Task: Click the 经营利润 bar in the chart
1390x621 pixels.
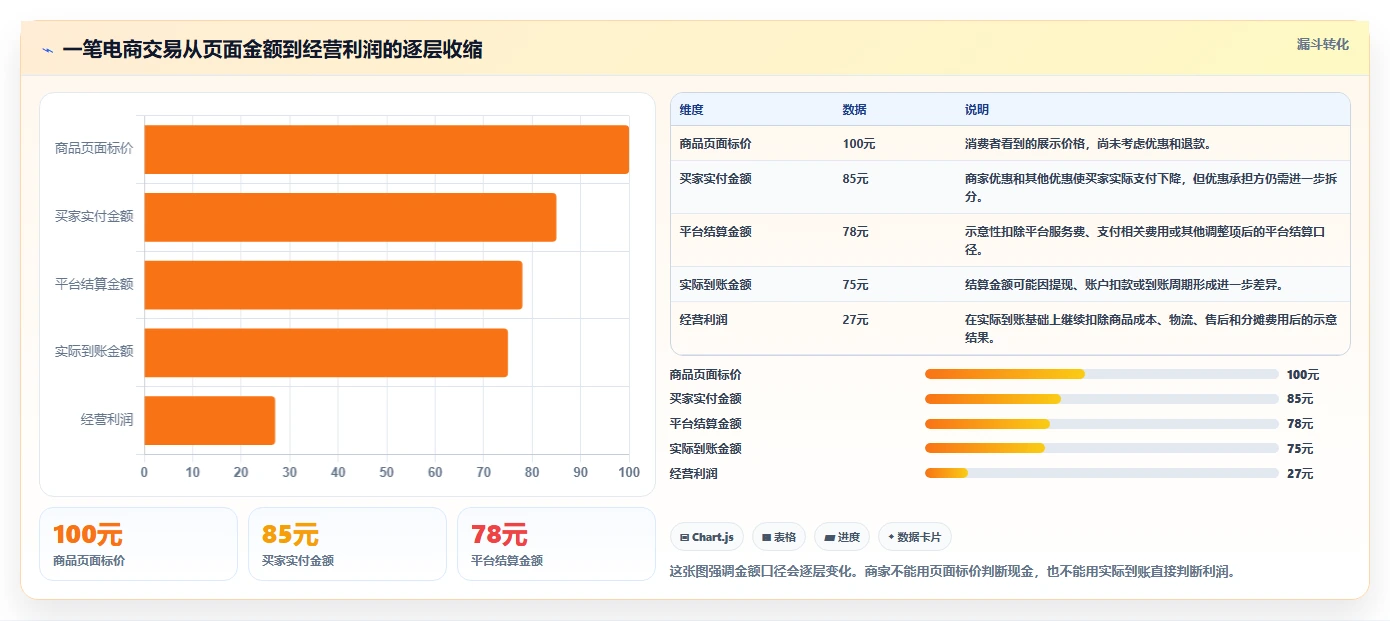Action: point(210,420)
